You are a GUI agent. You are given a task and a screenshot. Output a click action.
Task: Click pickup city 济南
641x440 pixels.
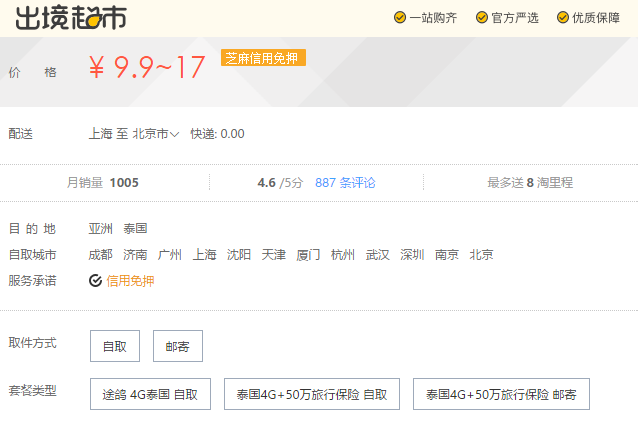point(135,254)
